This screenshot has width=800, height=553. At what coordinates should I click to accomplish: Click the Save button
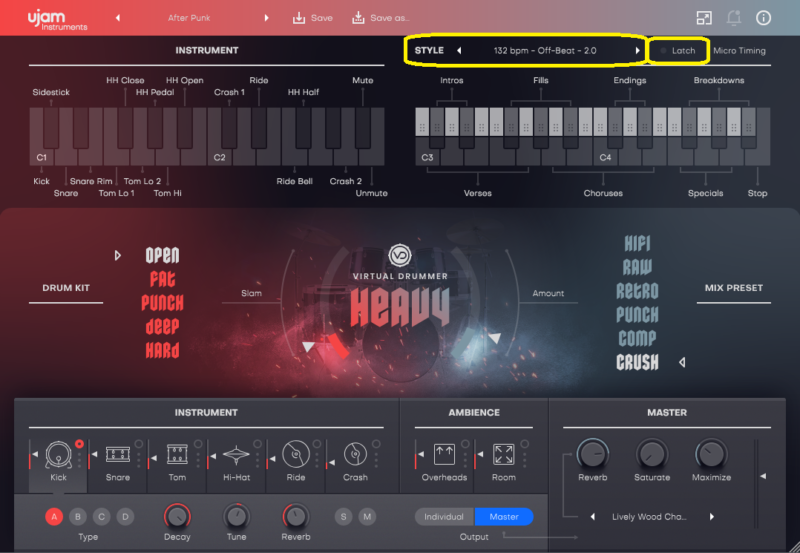click(313, 18)
